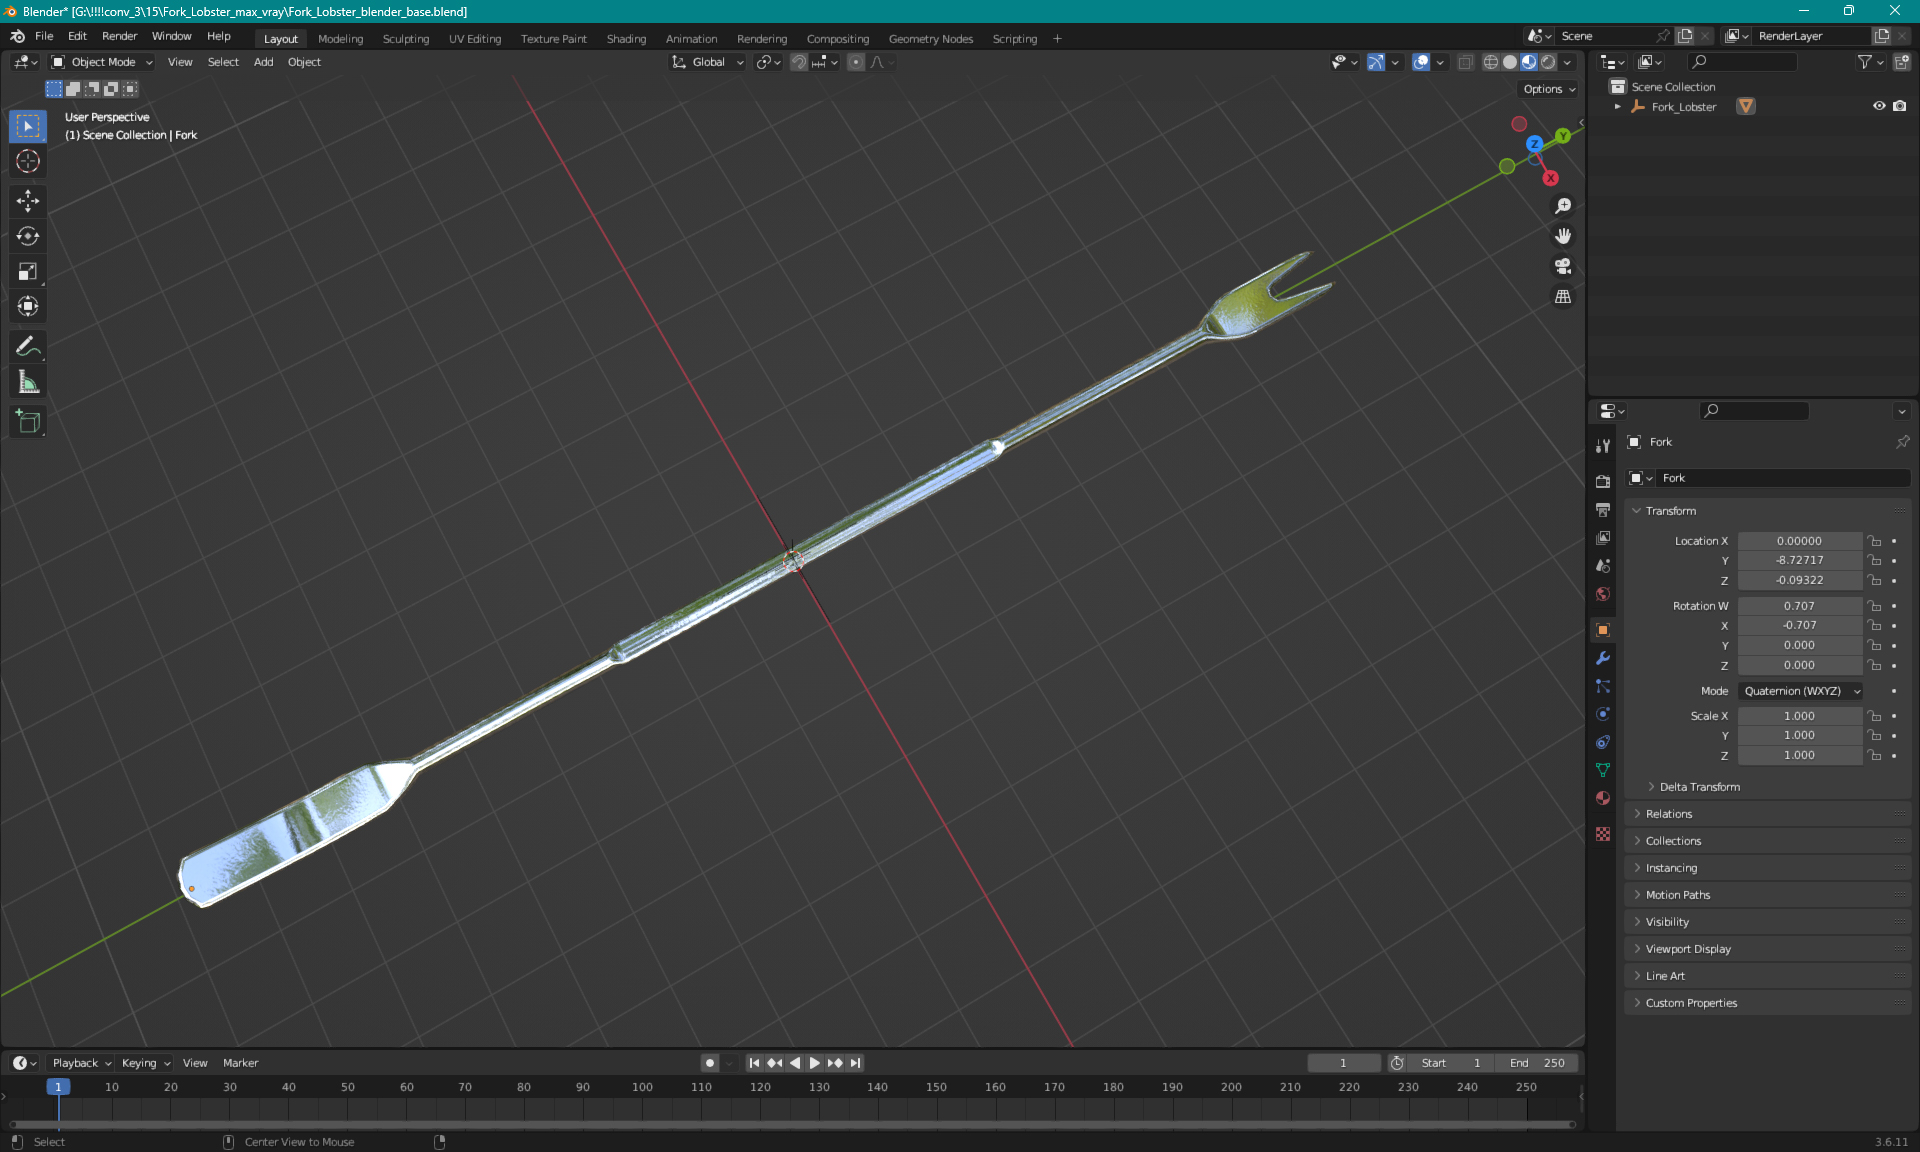Image resolution: width=1920 pixels, height=1152 pixels.
Task: Open the World properties tab
Action: click(1603, 594)
